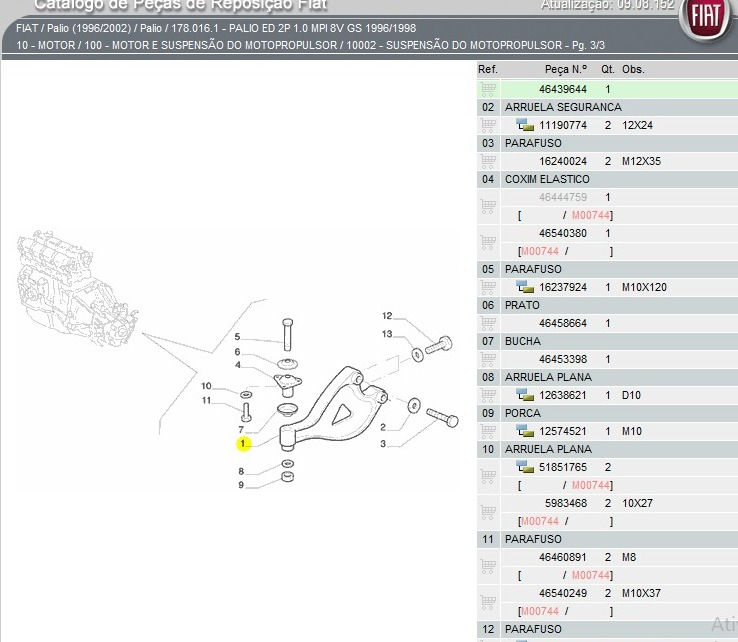This screenshot has width=738, height=642.
Task: Click cart icon for part 16237924
Action: [x=488, y=287]
